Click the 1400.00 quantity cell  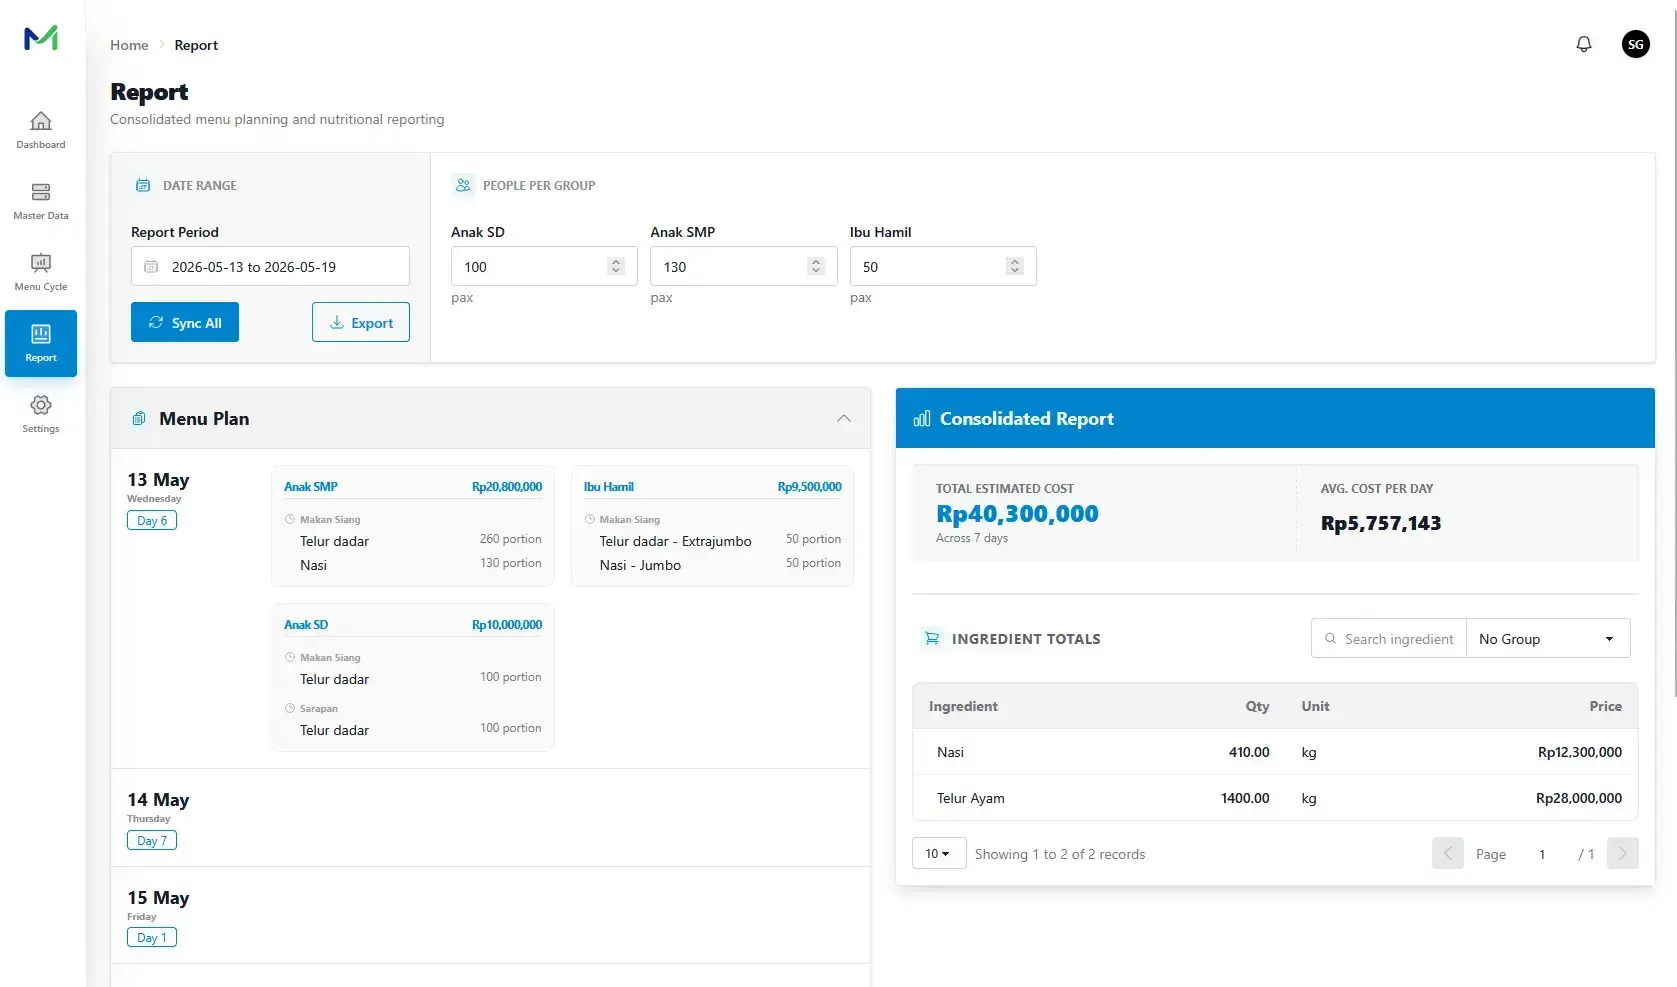[x=1245, y=798]
